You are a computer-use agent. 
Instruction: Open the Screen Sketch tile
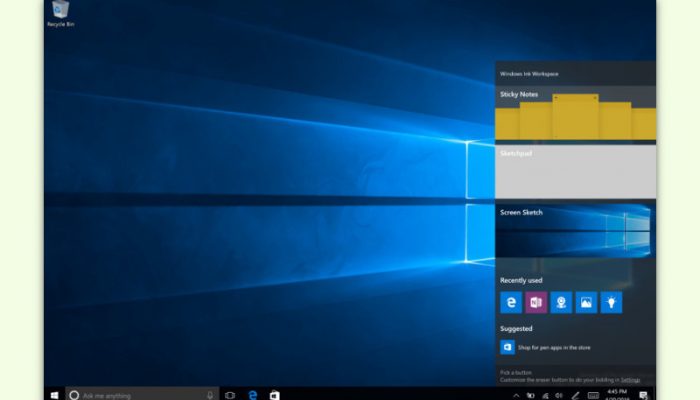[x=575, y=231]
